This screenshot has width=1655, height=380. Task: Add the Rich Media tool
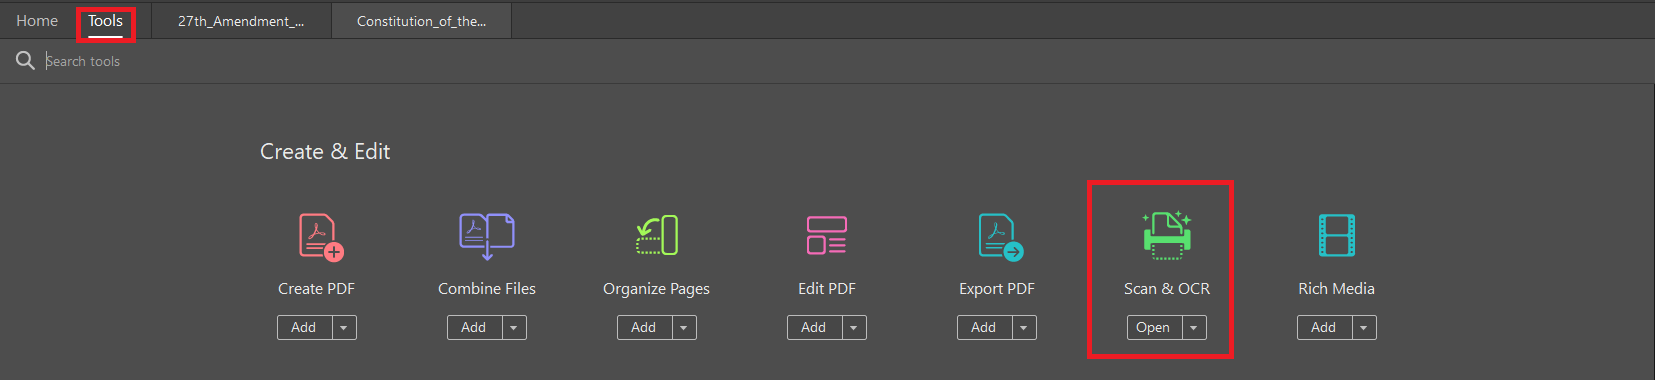[1324, 327]
